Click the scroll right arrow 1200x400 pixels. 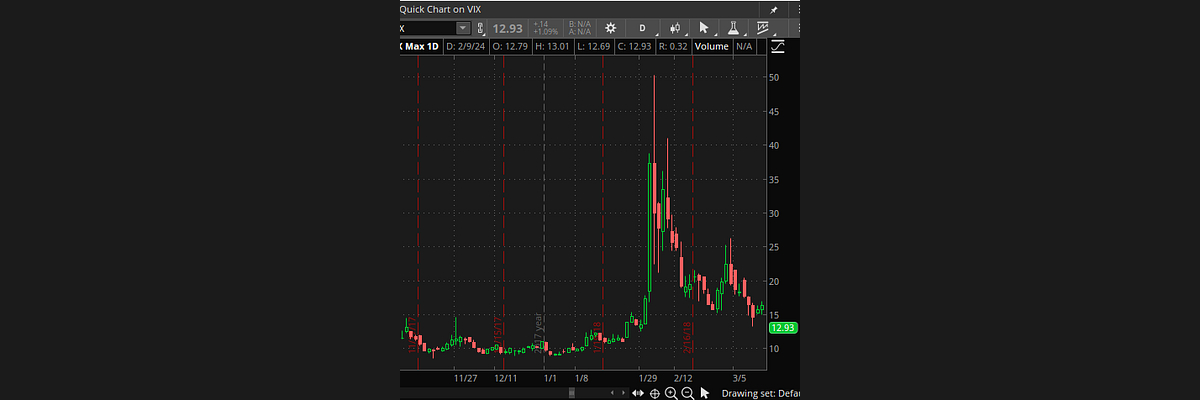623,393
